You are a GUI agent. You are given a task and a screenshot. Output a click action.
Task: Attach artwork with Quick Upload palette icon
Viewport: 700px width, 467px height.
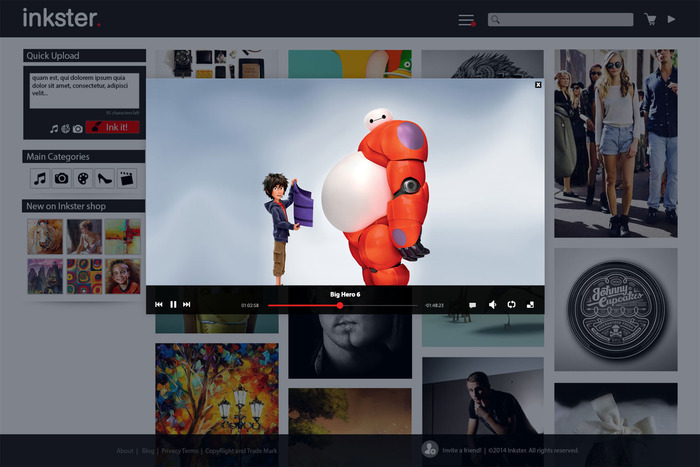[x=66, y=129]
